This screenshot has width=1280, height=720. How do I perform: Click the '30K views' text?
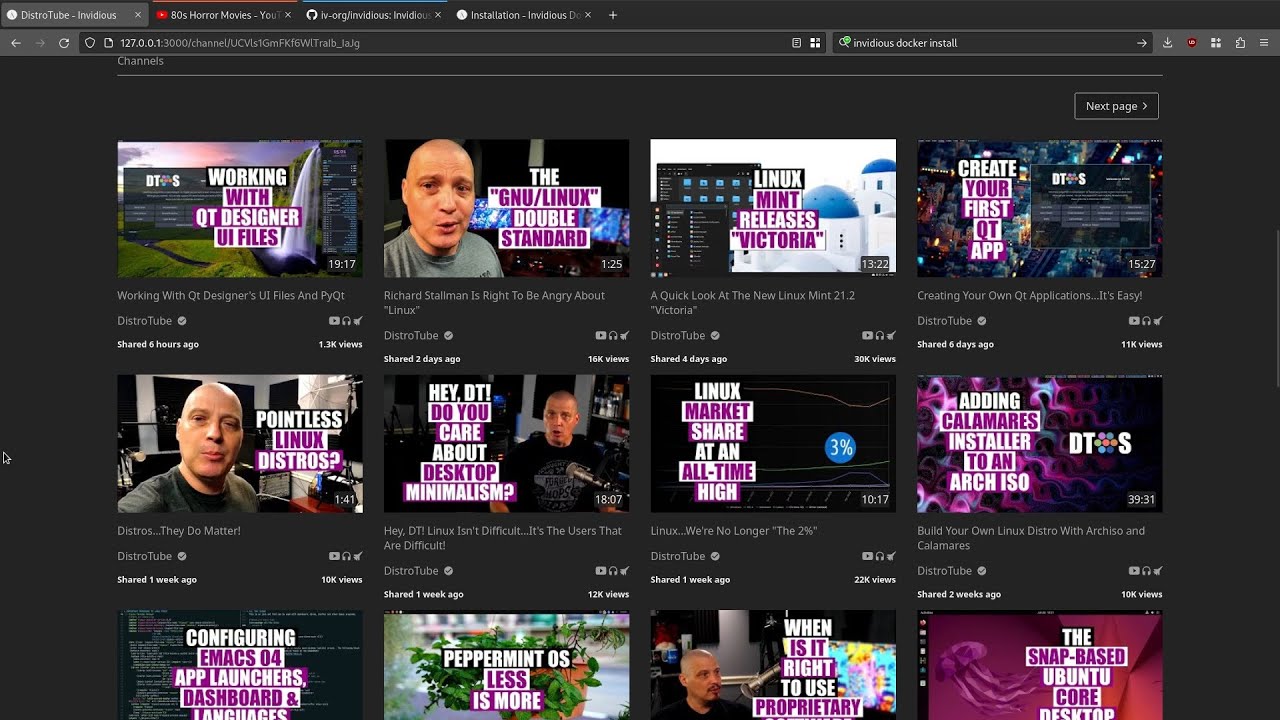pos(875,359)
